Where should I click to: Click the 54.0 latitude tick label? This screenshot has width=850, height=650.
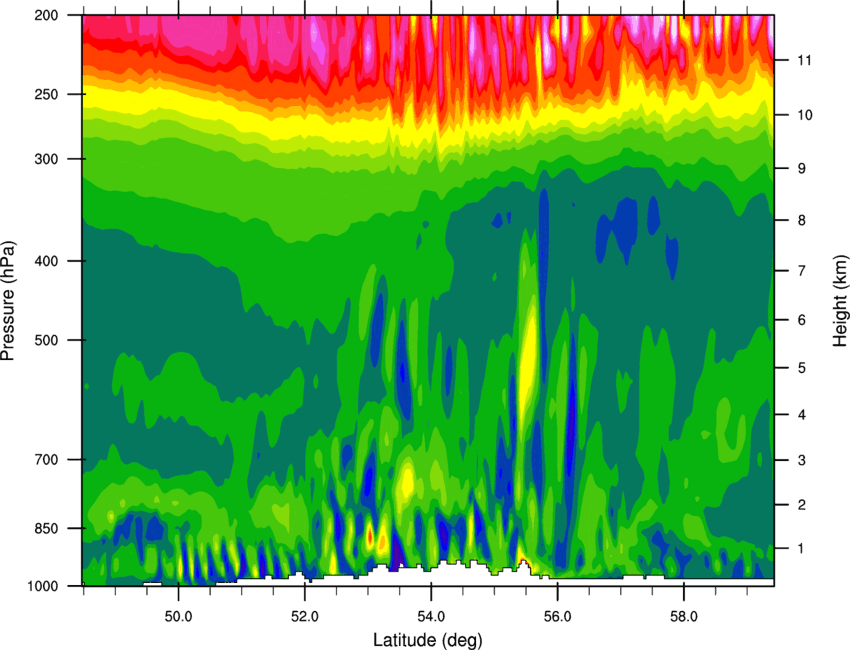(431, 617)
